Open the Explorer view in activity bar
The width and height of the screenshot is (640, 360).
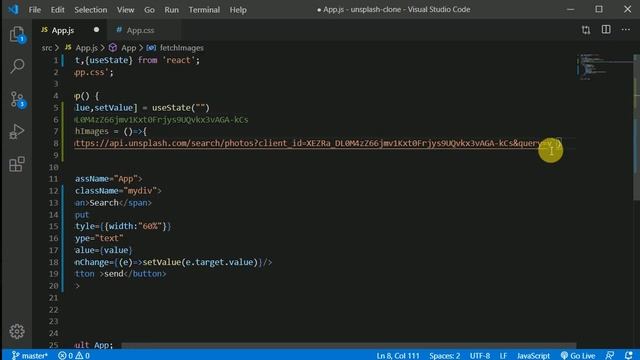17,35
